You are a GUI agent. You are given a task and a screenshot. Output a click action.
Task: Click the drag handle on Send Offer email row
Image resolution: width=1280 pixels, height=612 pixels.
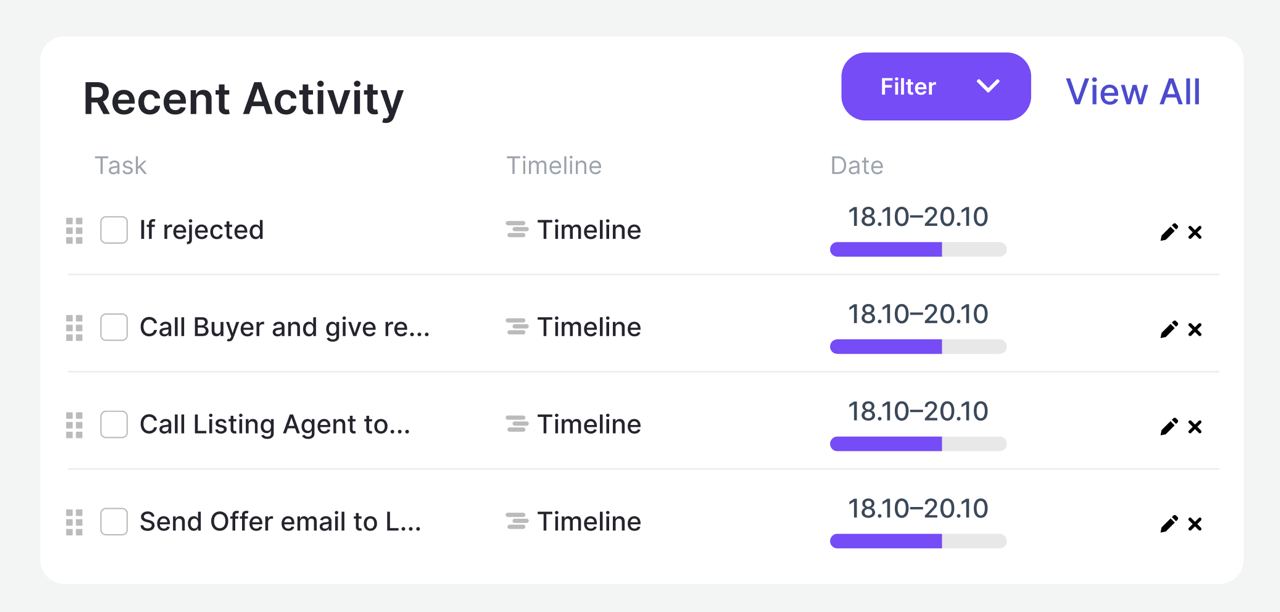[74, 522]
